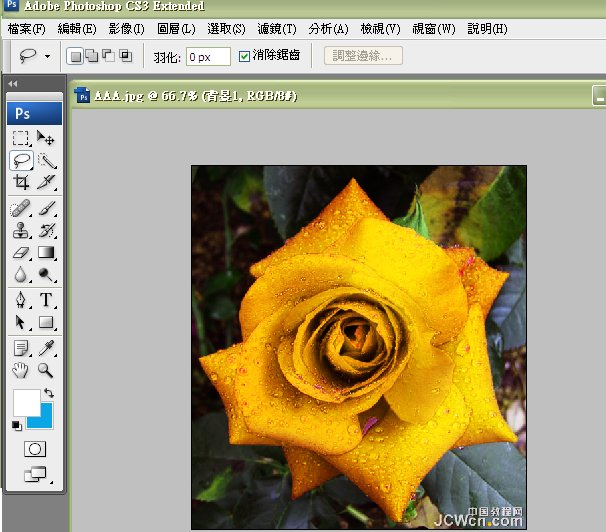Open the Lasso tool preset dropdown
The image size is (606, 532).
click(x=47, y=56)
